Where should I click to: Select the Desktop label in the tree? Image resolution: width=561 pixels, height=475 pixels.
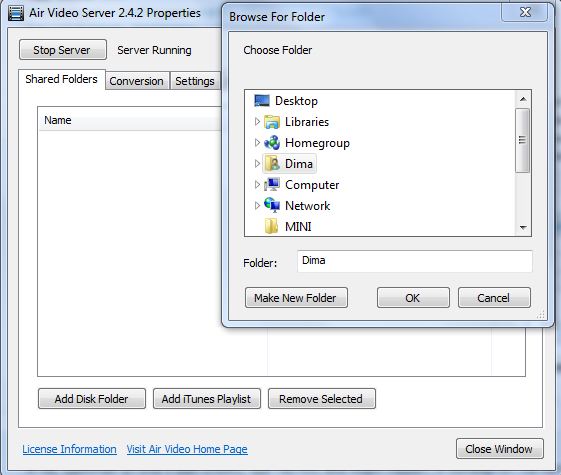pyautogui.click(x=296, y=101)
